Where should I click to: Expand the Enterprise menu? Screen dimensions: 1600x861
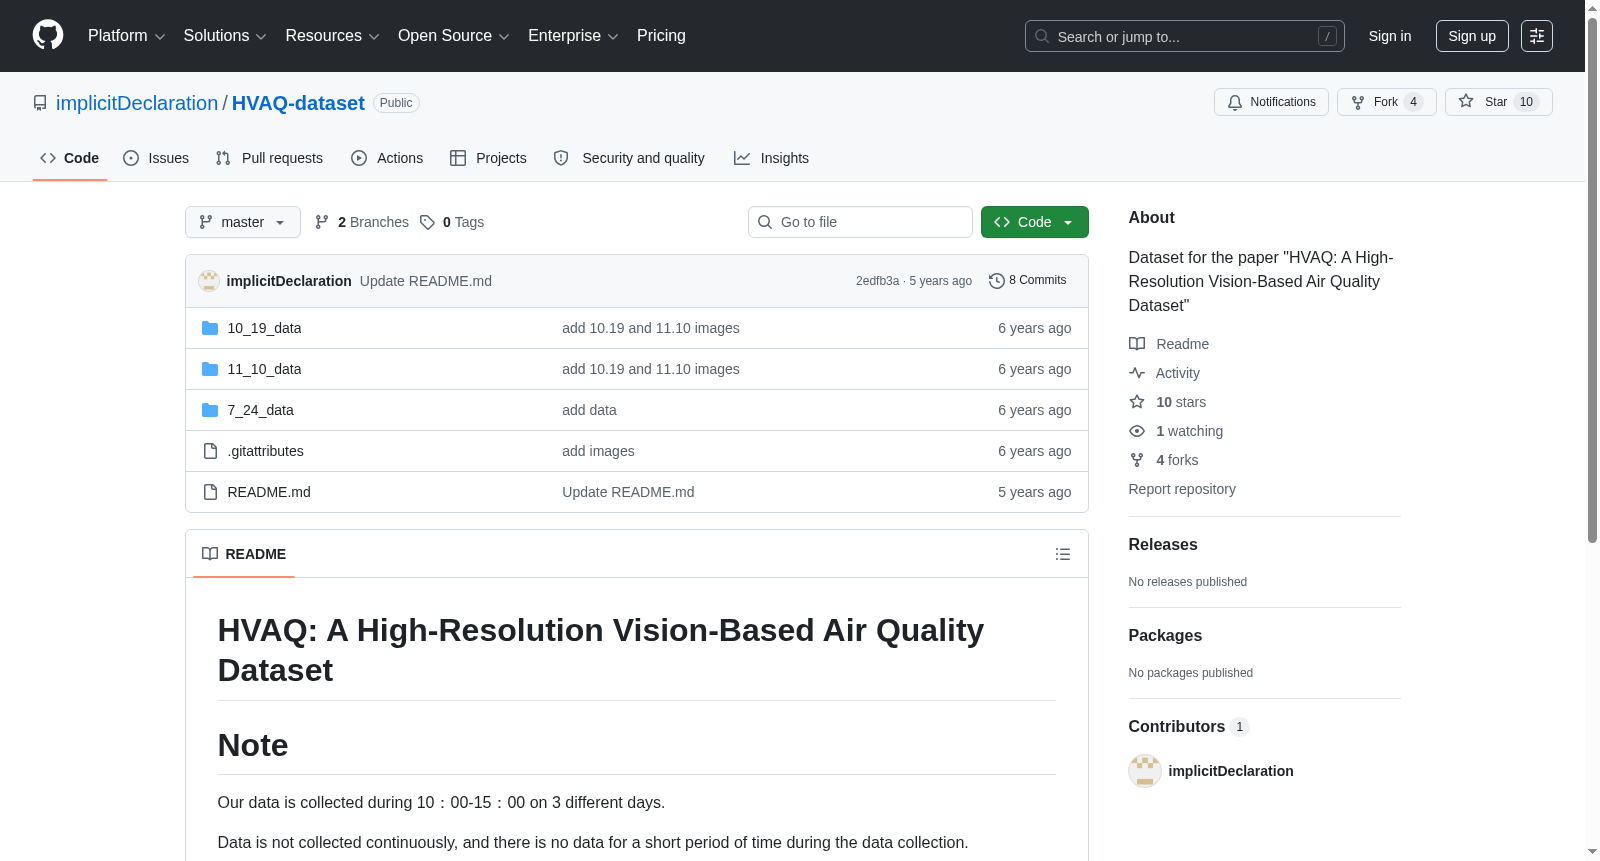coord(573,36)
